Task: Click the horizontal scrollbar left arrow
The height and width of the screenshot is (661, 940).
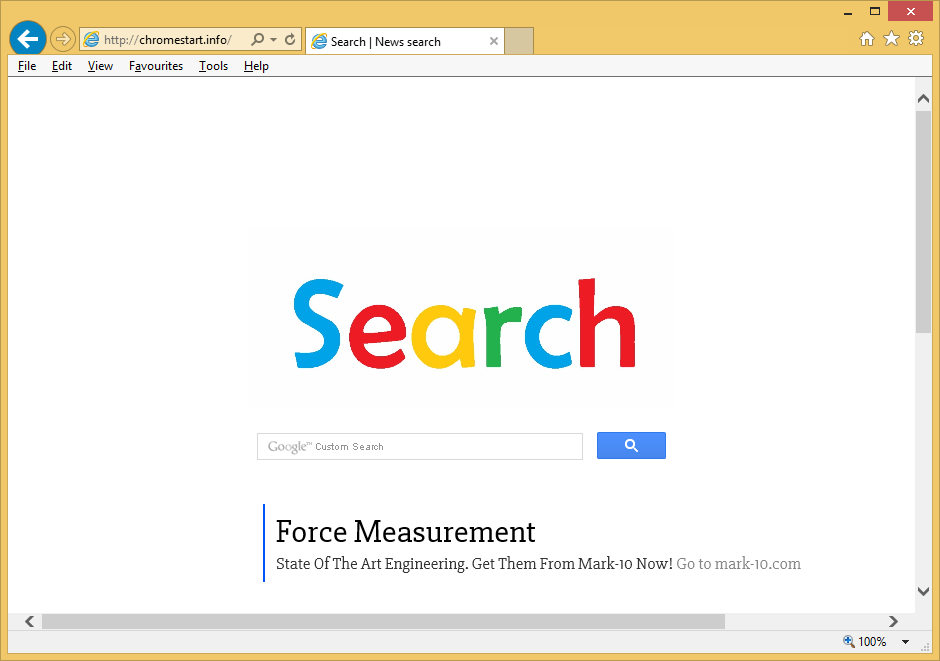Action: pos(29,621)
